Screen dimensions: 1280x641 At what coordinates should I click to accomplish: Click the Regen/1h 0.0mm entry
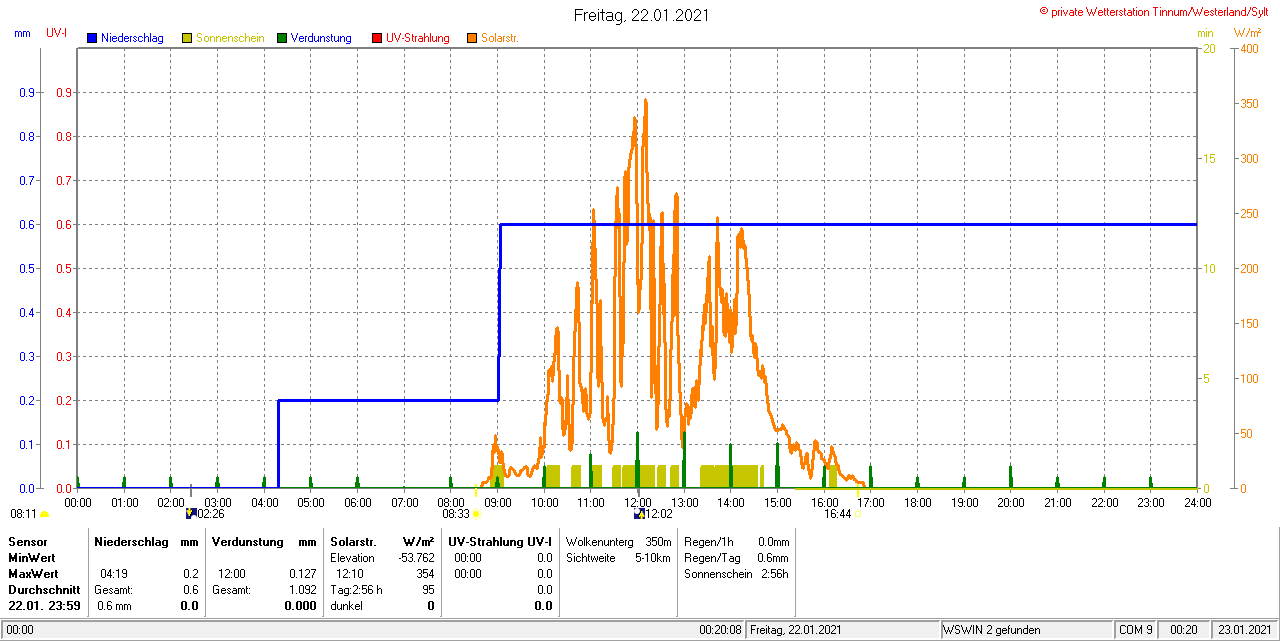click(x=736, y=541)
